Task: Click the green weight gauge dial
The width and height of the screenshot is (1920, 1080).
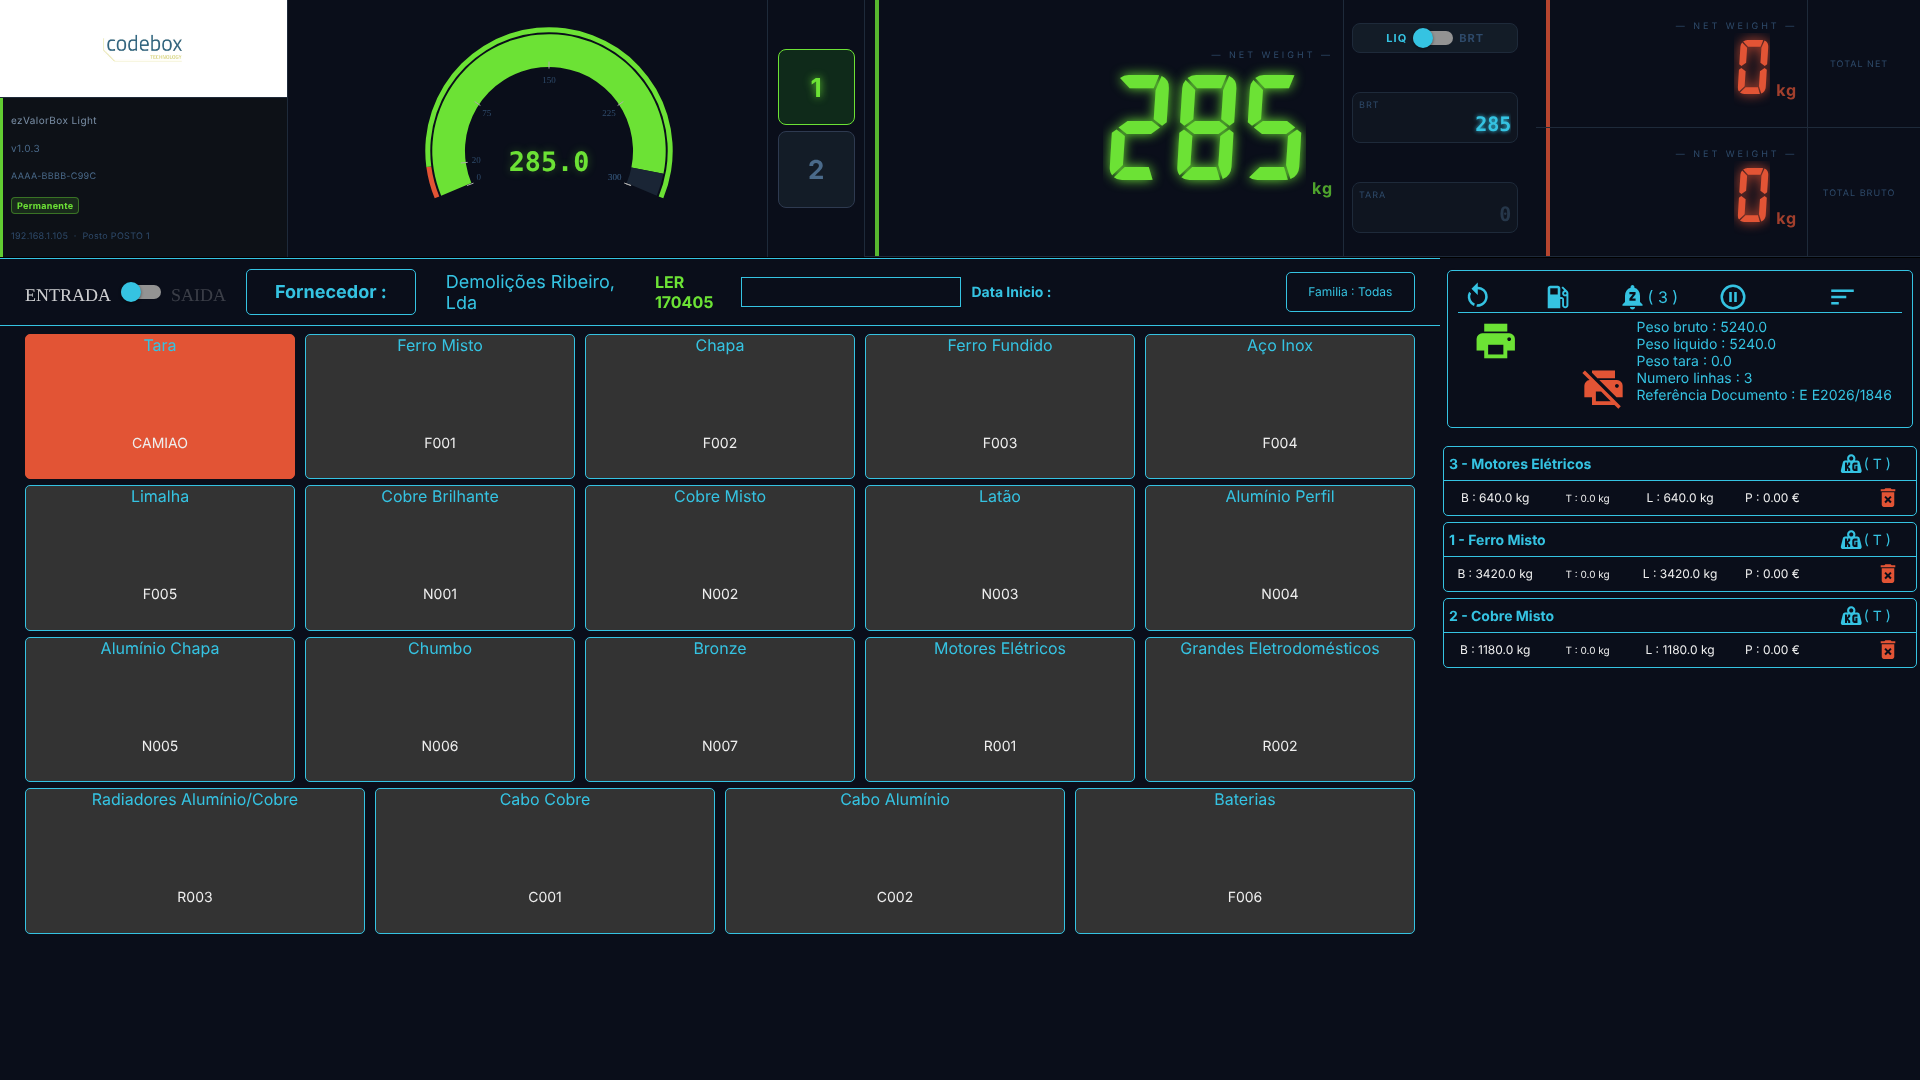Action: [x=548, y=115]
